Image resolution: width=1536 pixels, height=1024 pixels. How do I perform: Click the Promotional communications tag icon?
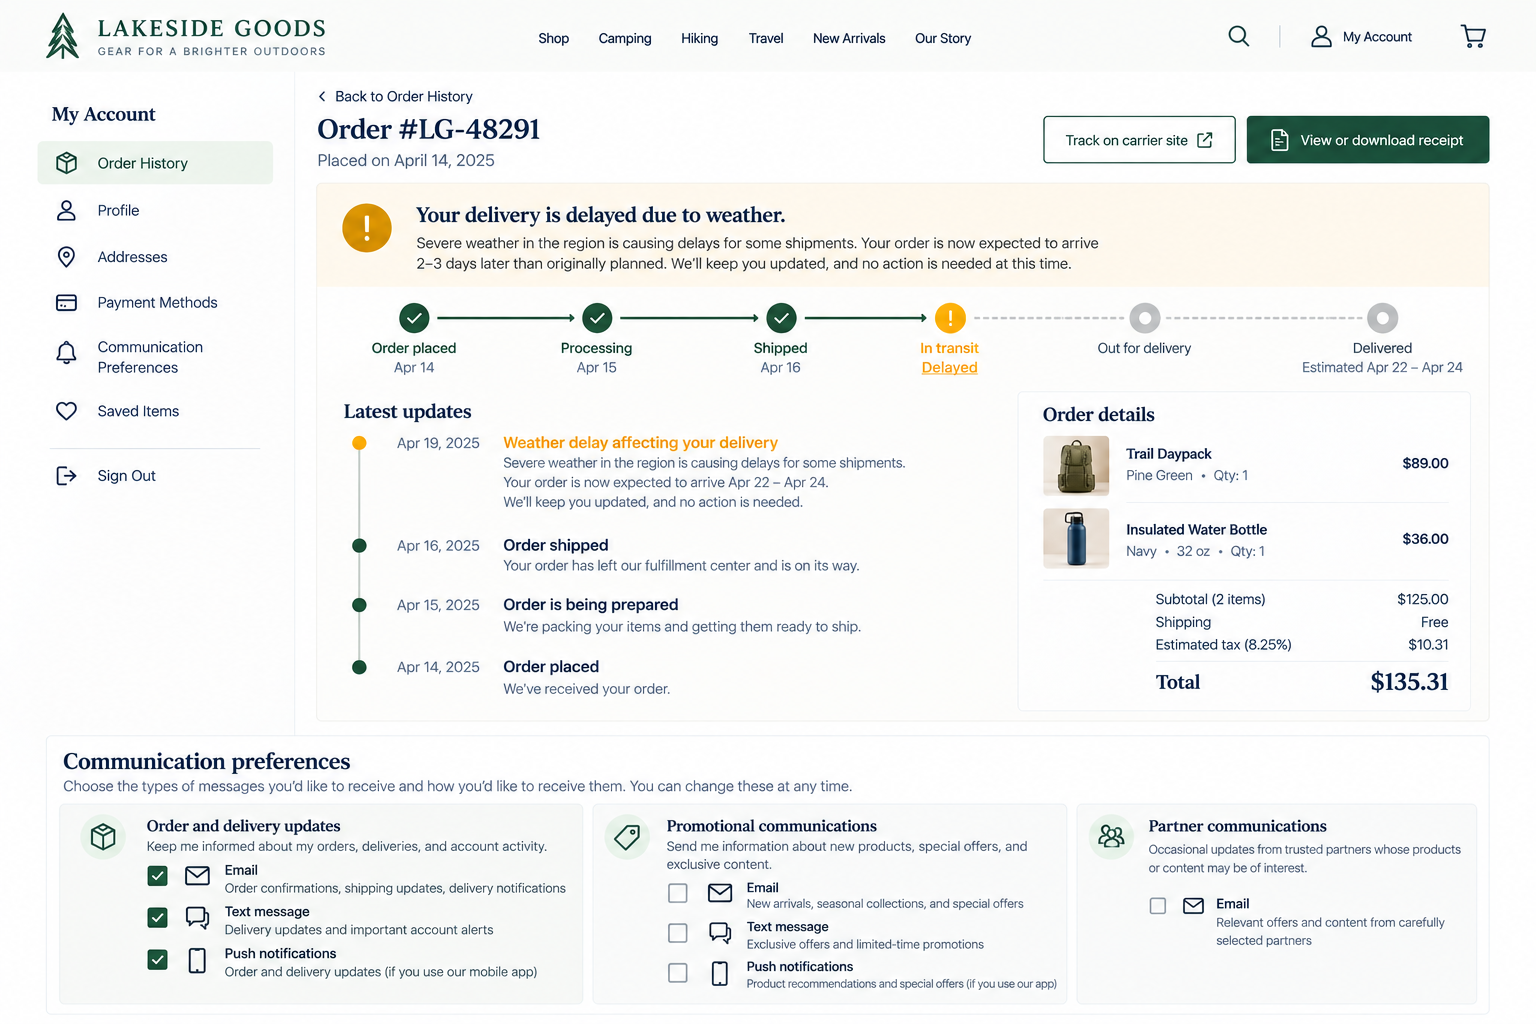tap(628, 837)
